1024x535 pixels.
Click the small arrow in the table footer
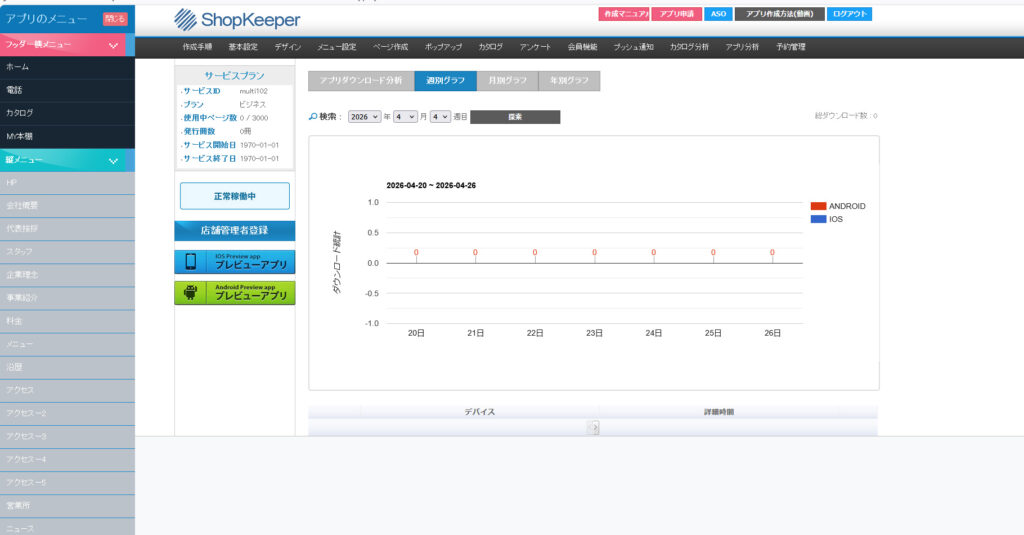tap(593, 428)
